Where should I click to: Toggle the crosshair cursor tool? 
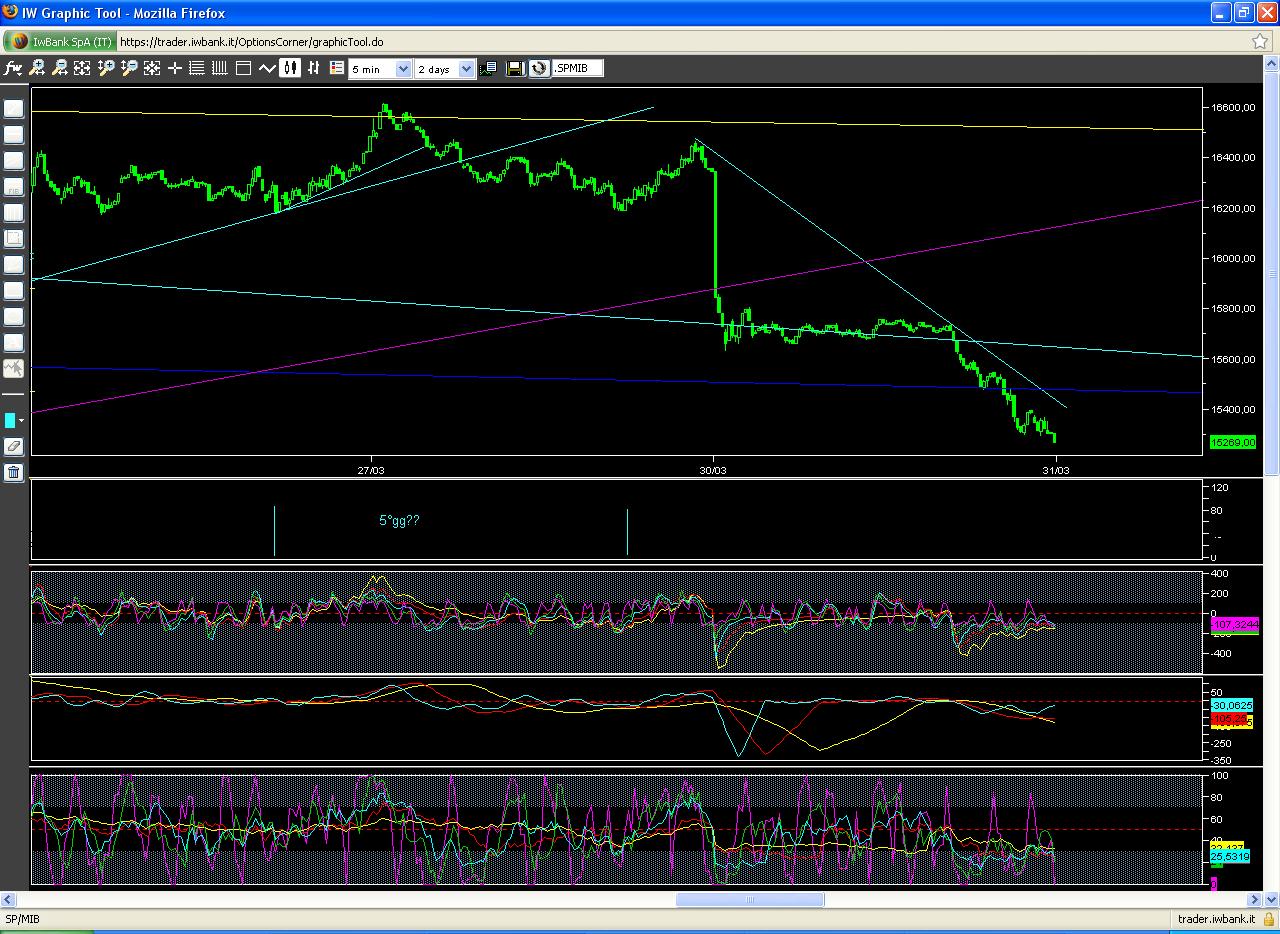click(175, 68)
